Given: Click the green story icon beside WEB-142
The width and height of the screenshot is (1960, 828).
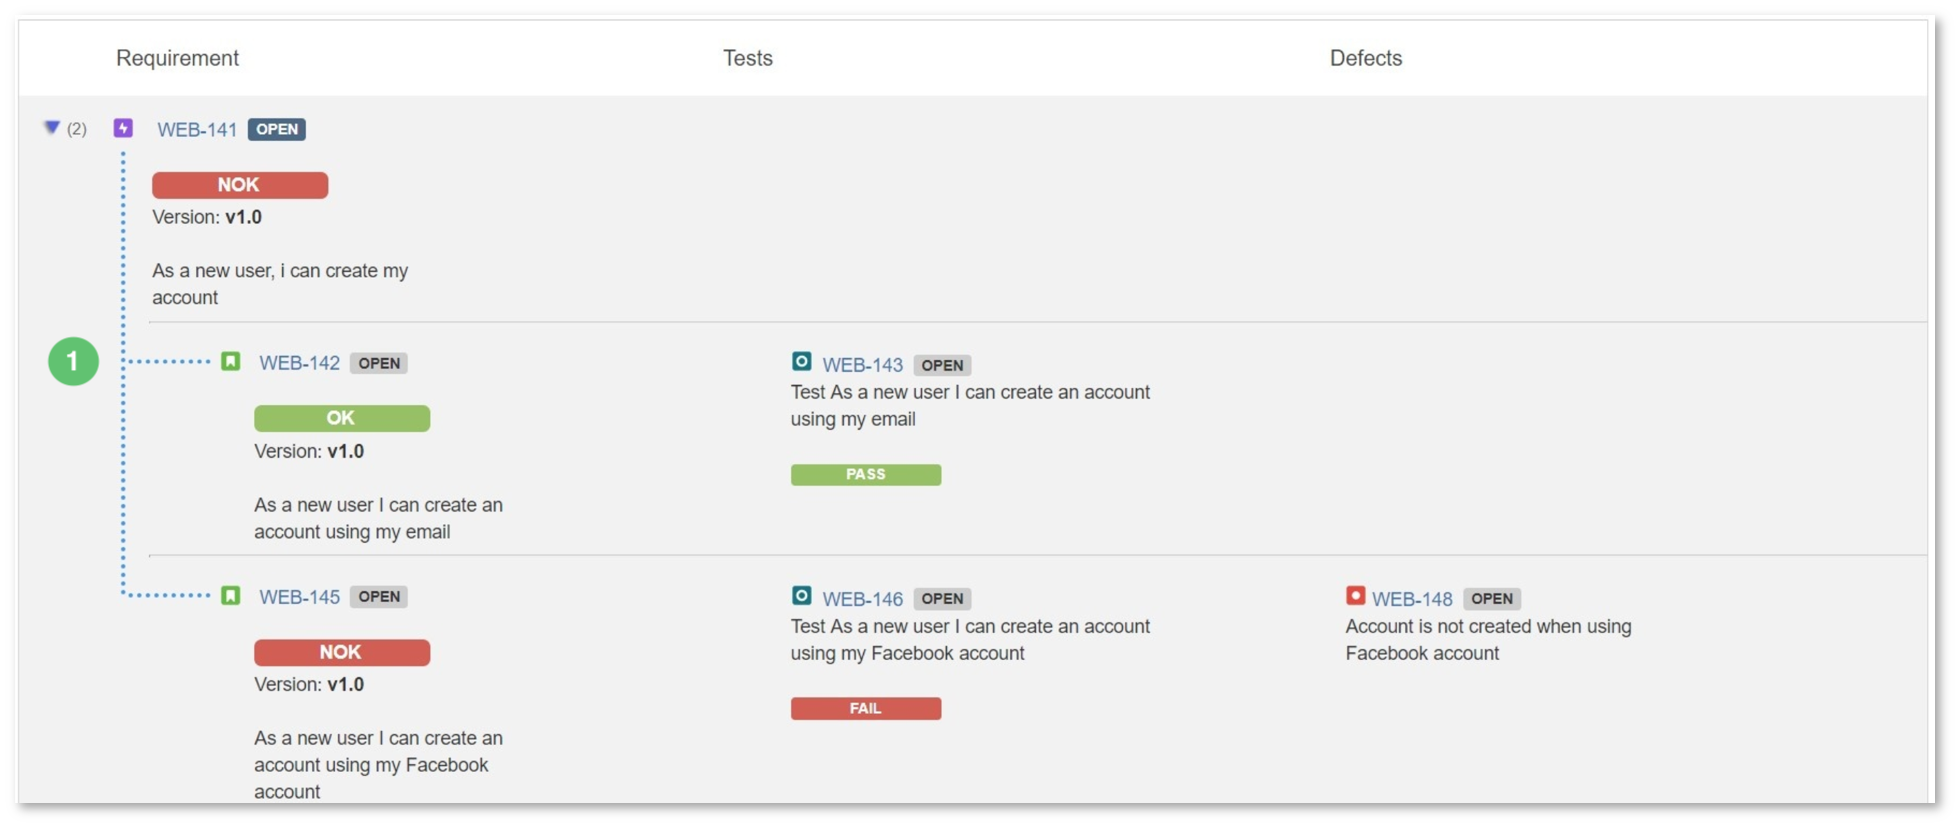Looking at the screenshot, I should coord(230,361).
